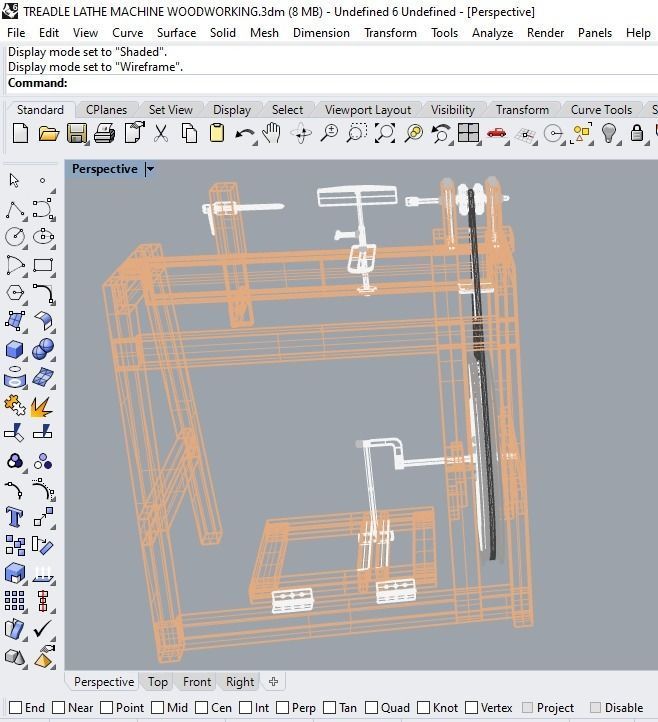Click the Perspective viewport title label

[105, 169]
